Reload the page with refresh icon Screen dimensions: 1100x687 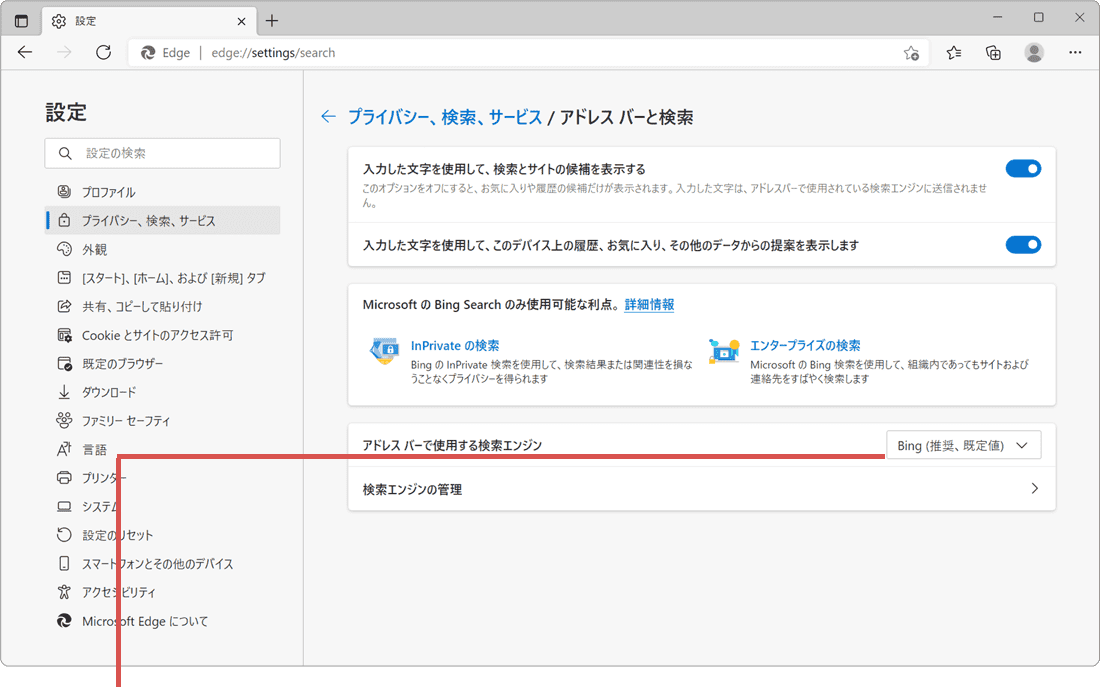[x=104, y=53]
